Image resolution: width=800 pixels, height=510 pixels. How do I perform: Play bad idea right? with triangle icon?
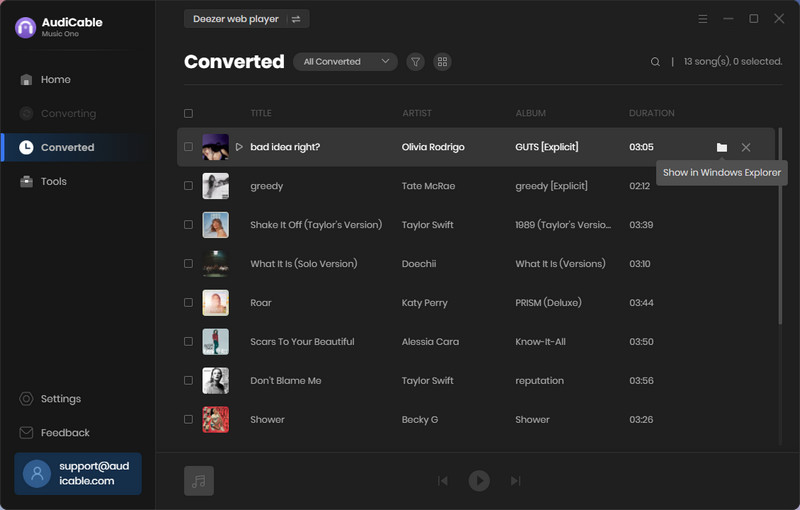click(239, 147)
